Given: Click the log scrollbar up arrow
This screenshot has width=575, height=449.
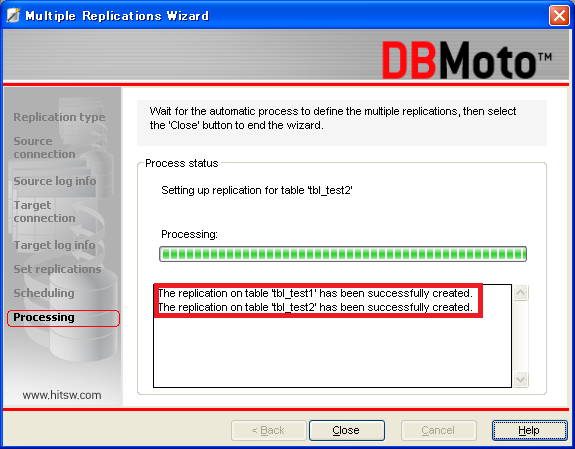Looking at the screenshot, I should point(521,293).
